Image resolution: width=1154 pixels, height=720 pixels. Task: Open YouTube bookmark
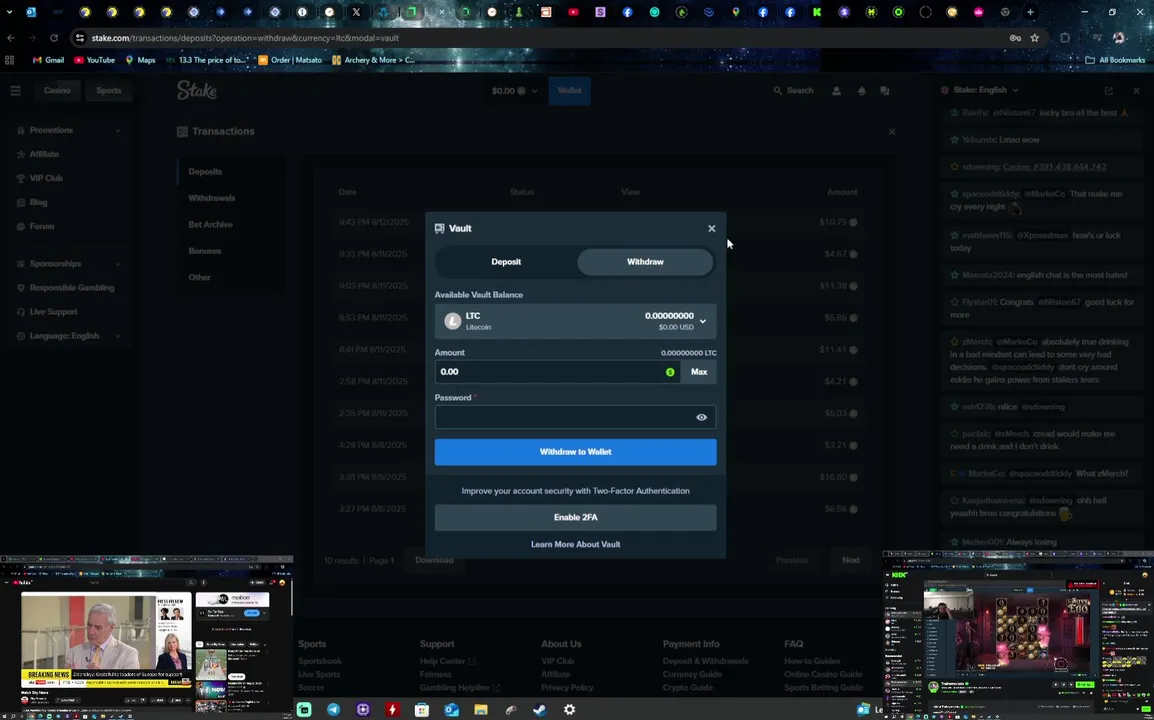[x=94, y=60]
